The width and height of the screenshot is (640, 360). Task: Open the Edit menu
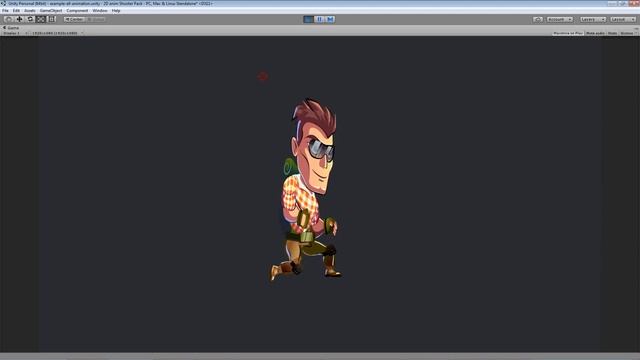pyautogui.click(x=16, y=11)
